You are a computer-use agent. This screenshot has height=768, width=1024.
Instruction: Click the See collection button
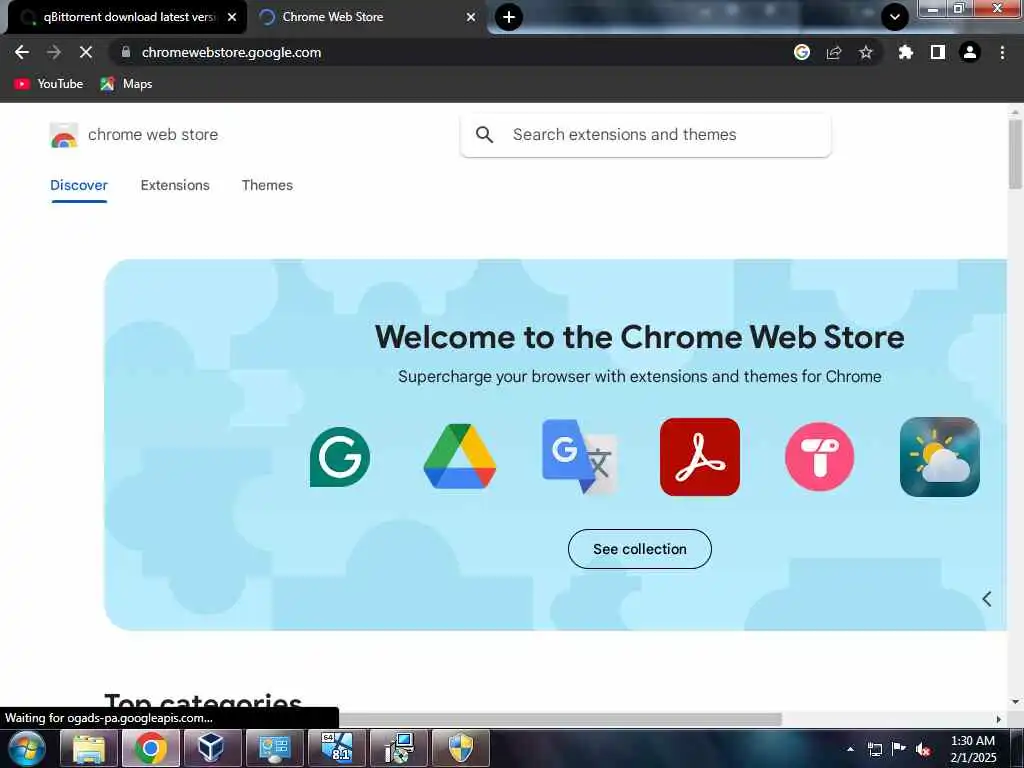coord(639,549)
